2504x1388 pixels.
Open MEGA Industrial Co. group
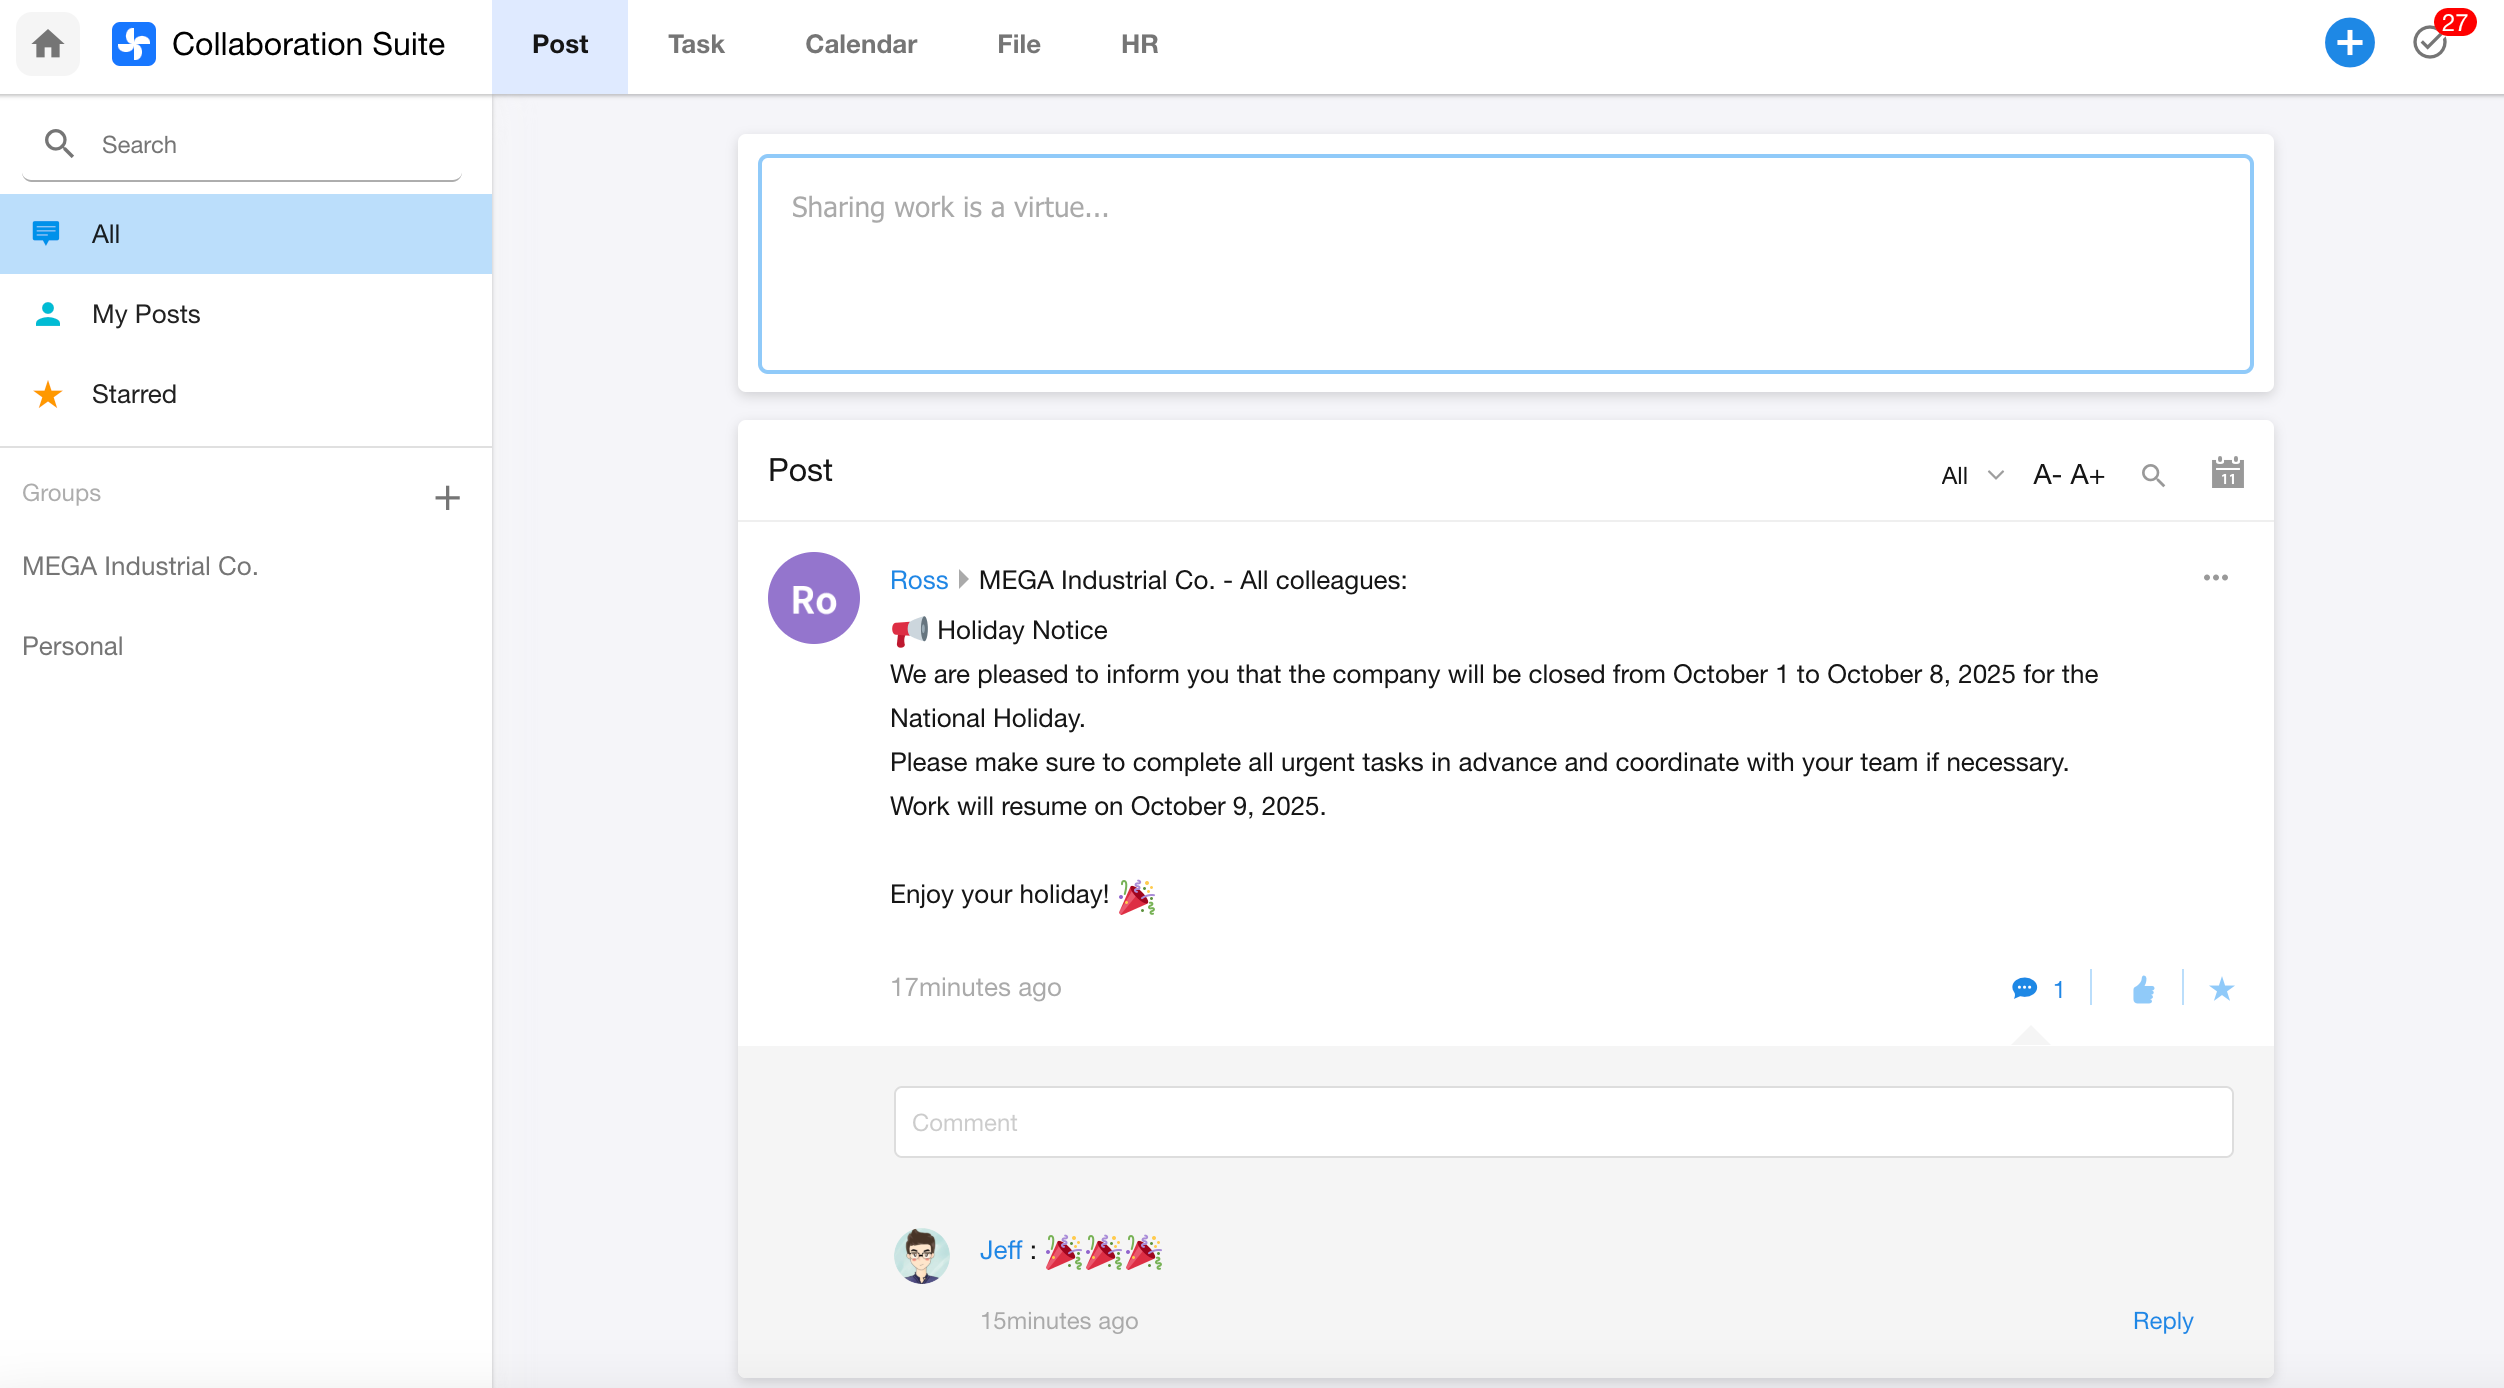[140, 566]
